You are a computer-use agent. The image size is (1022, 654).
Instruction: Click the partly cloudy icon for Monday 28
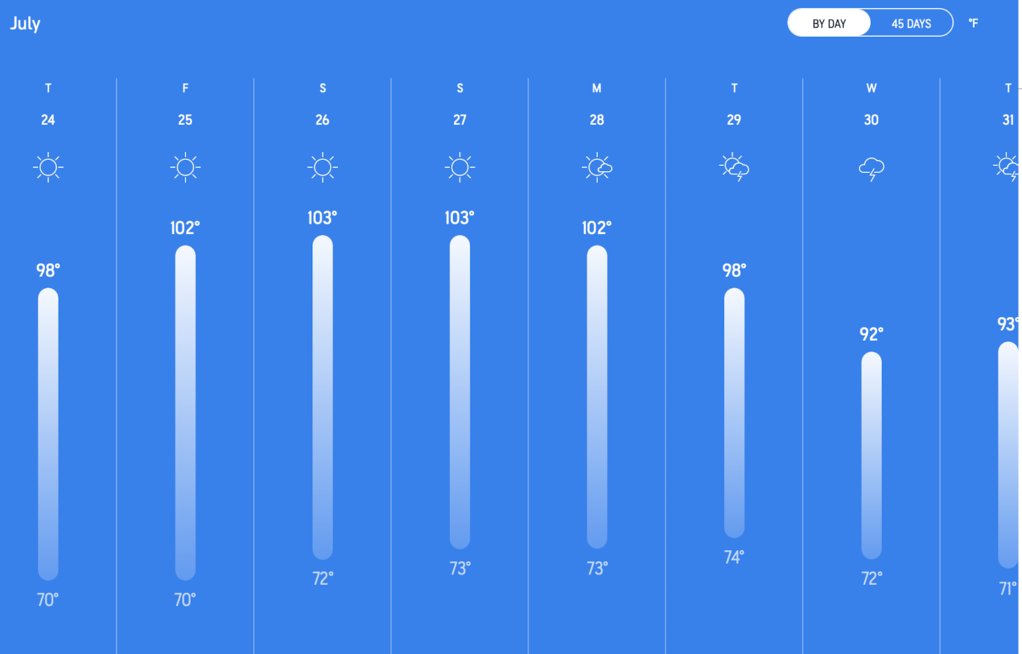tap(597, 168)
